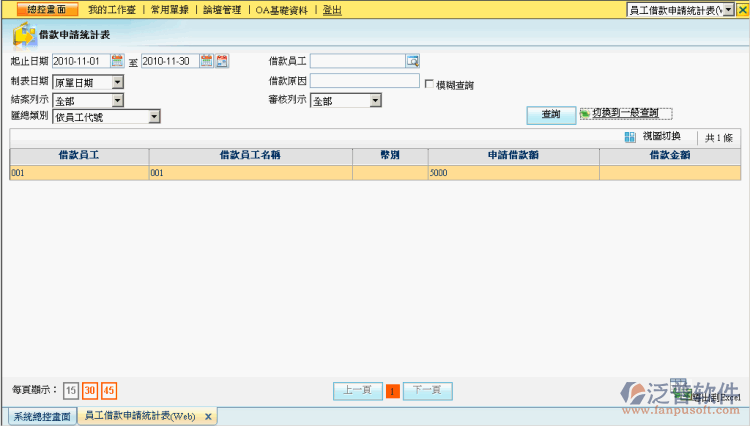Image resolution: width=750 pixels, height=426 pixels.
Task: Open OA基礎資料 menu item
Action: (x=282, y=10)
